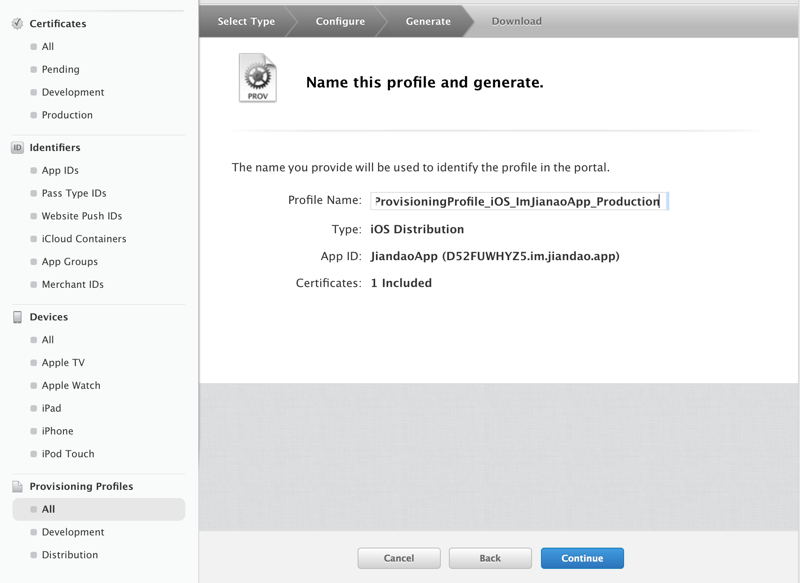Click the PROV profile file icon
The height and width of the screenshot is (583, 800).
[x=257, y=79]
